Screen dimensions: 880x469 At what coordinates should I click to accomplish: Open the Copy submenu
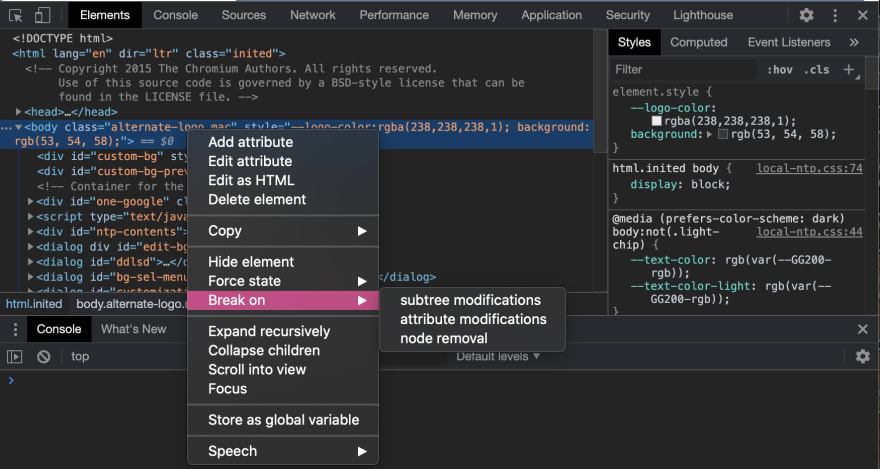click(x=283, y=231)
